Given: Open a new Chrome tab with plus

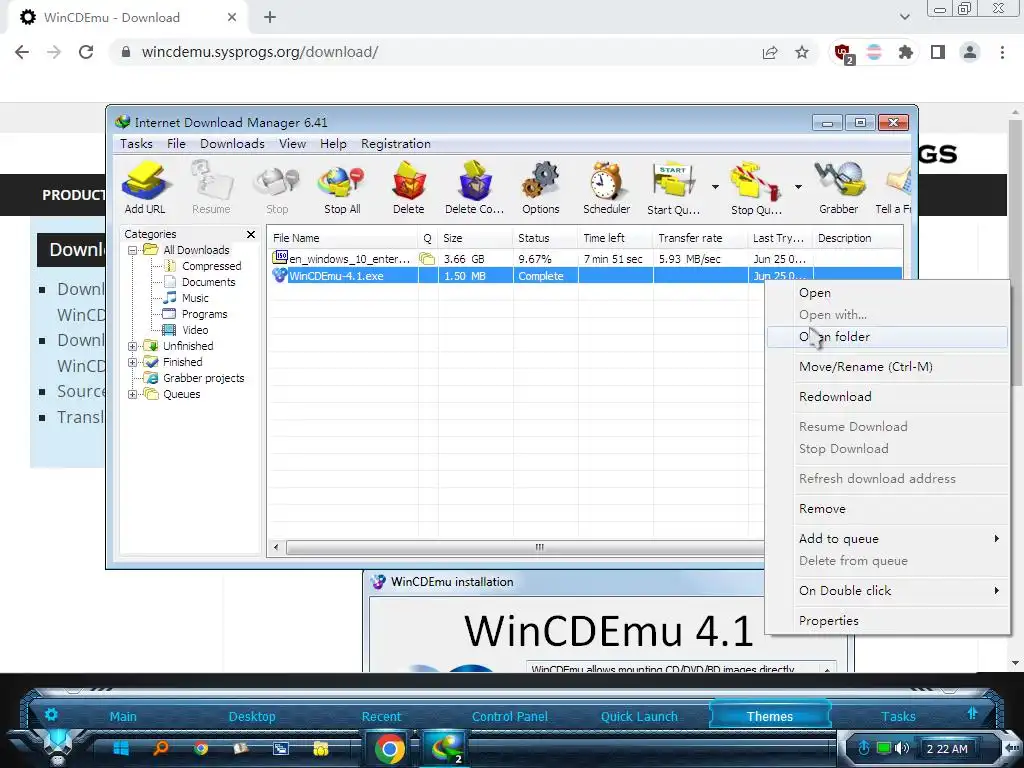Looking at the screenshot, I should pyautogui.click(x=270, y=18).
